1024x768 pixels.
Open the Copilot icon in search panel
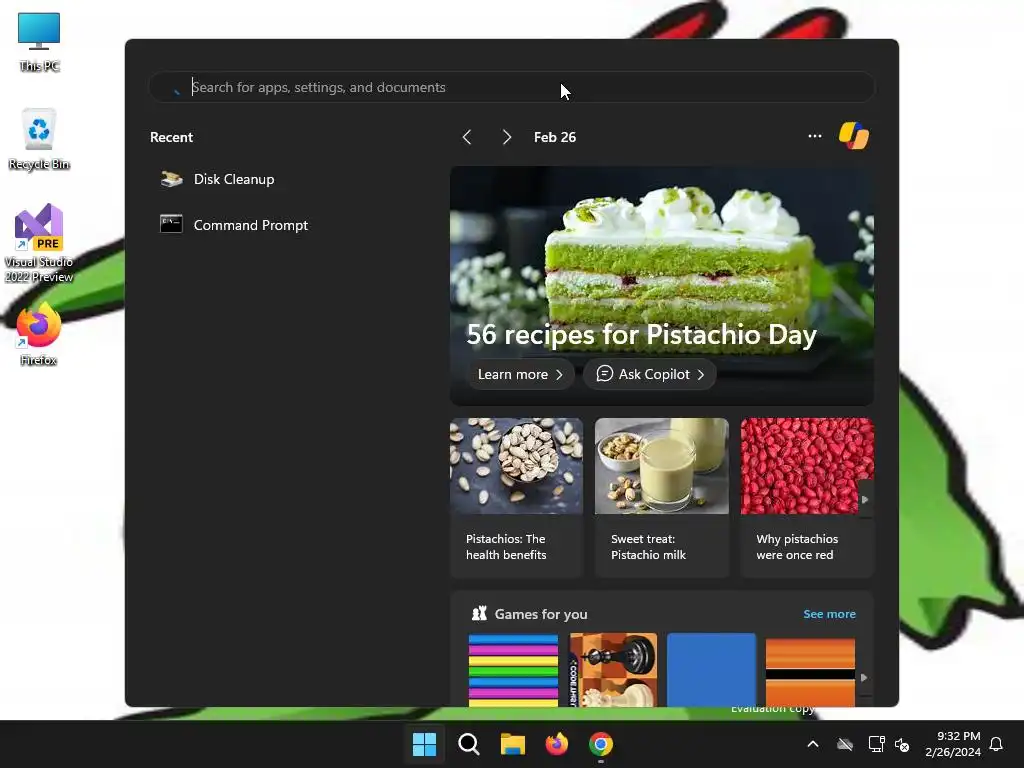[854, 136]
